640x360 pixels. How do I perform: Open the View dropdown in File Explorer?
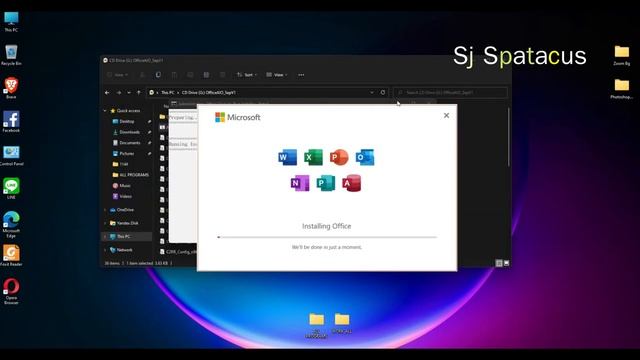(277, 75)
